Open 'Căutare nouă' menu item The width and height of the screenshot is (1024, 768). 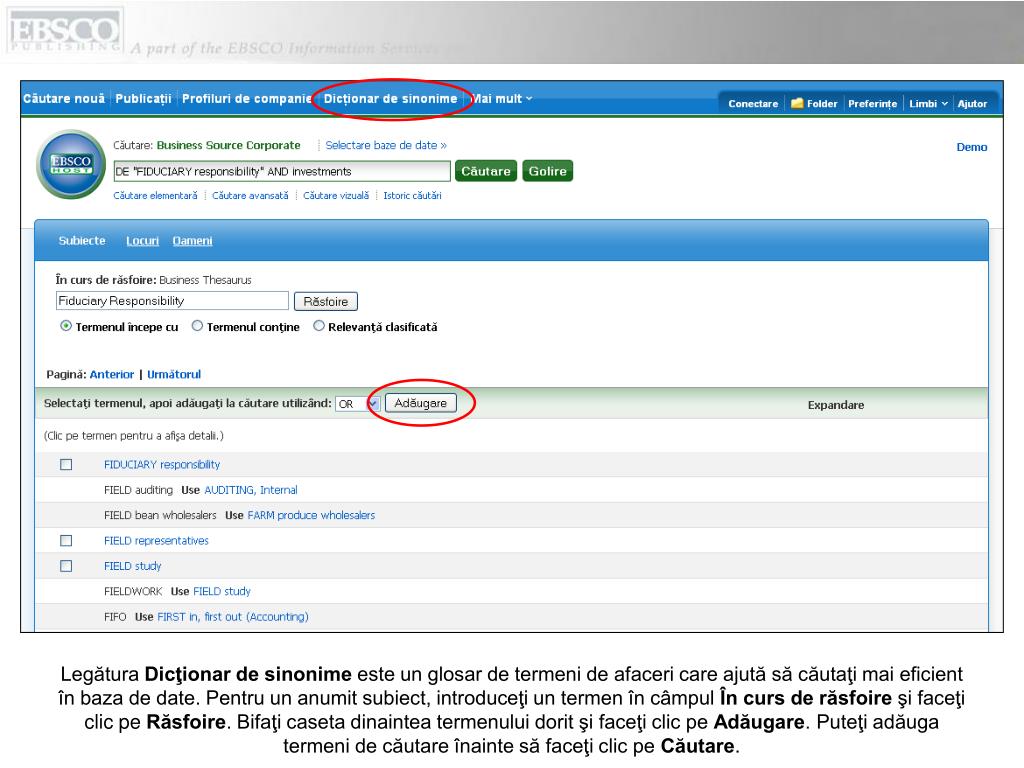pyautogui.click(x=64, y=99)
